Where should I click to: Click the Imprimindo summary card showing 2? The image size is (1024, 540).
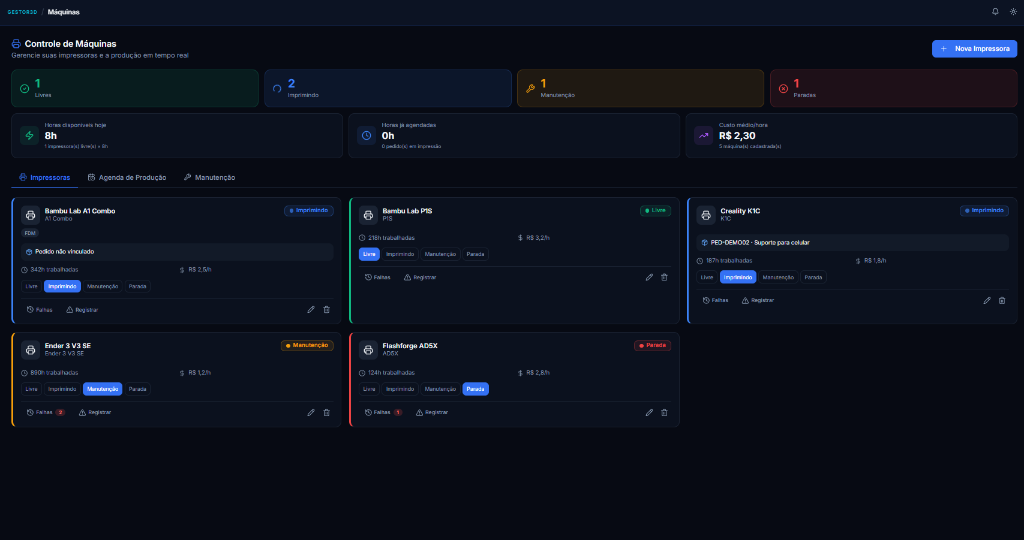[x=388, y=88]
